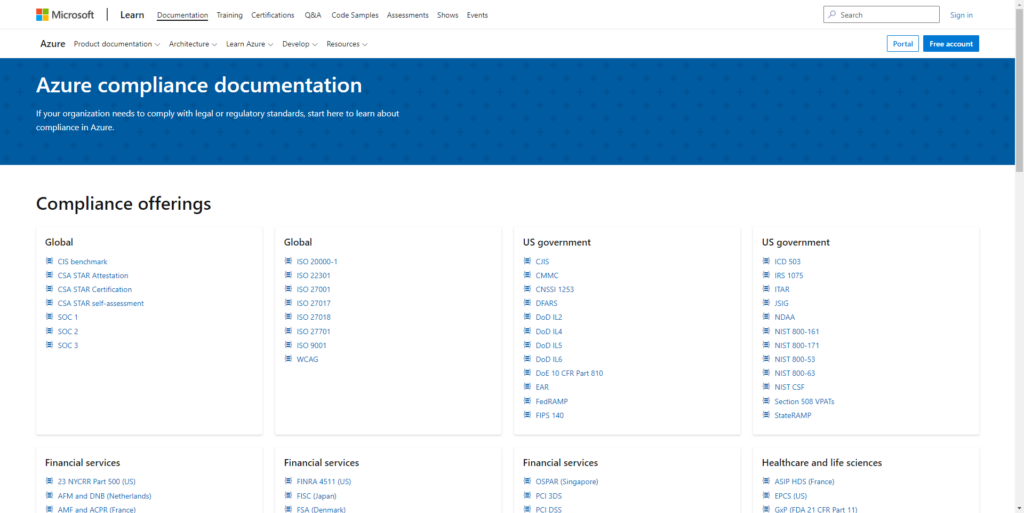Click the document icon beside FedRAMP
The height and width of the screenshot is (513, 1024).
[x=527, y=401]
